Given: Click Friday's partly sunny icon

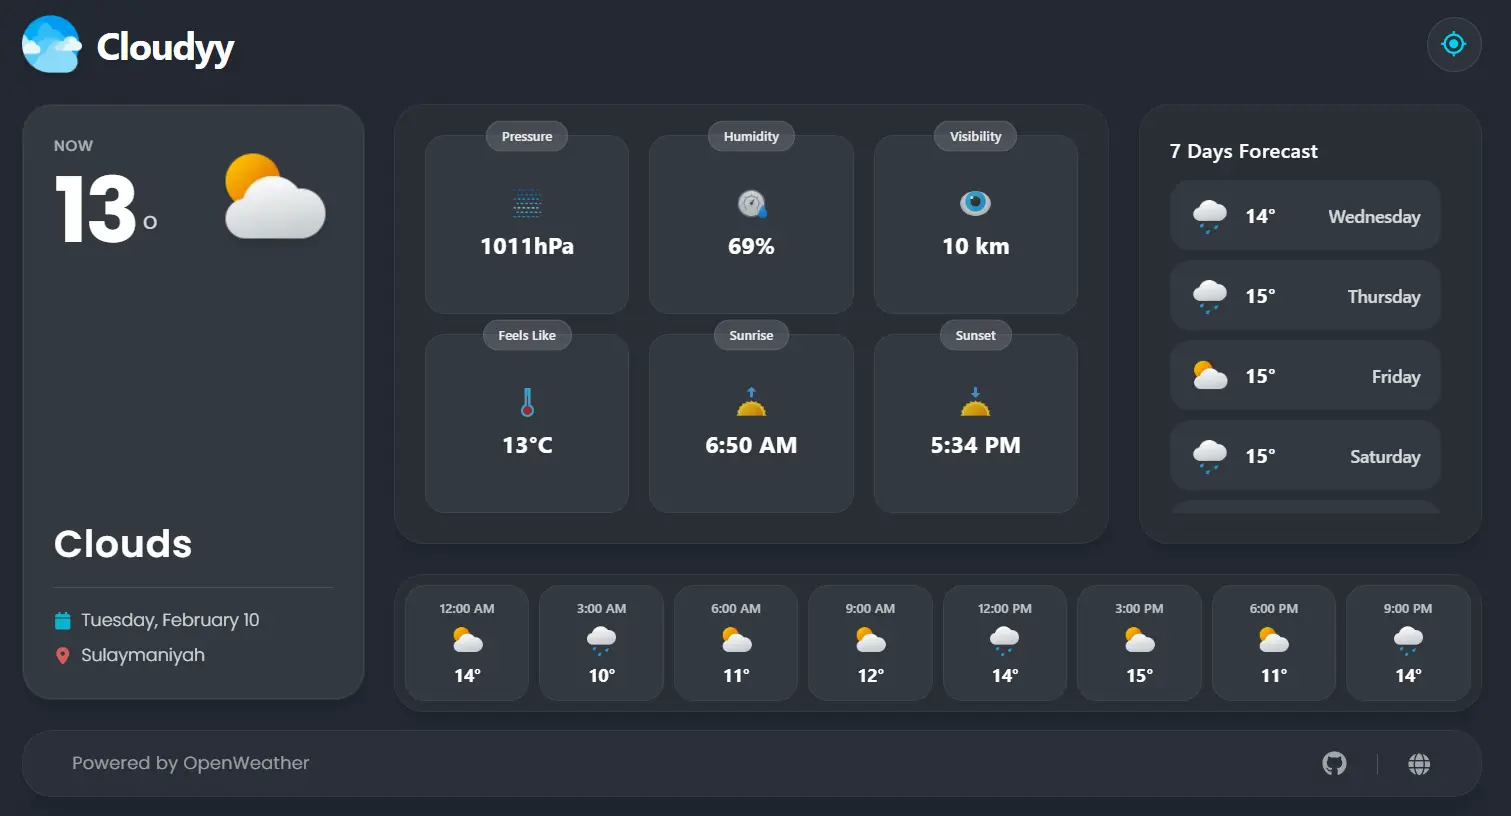Looking at the screenshot, I should click(1210, 376).
